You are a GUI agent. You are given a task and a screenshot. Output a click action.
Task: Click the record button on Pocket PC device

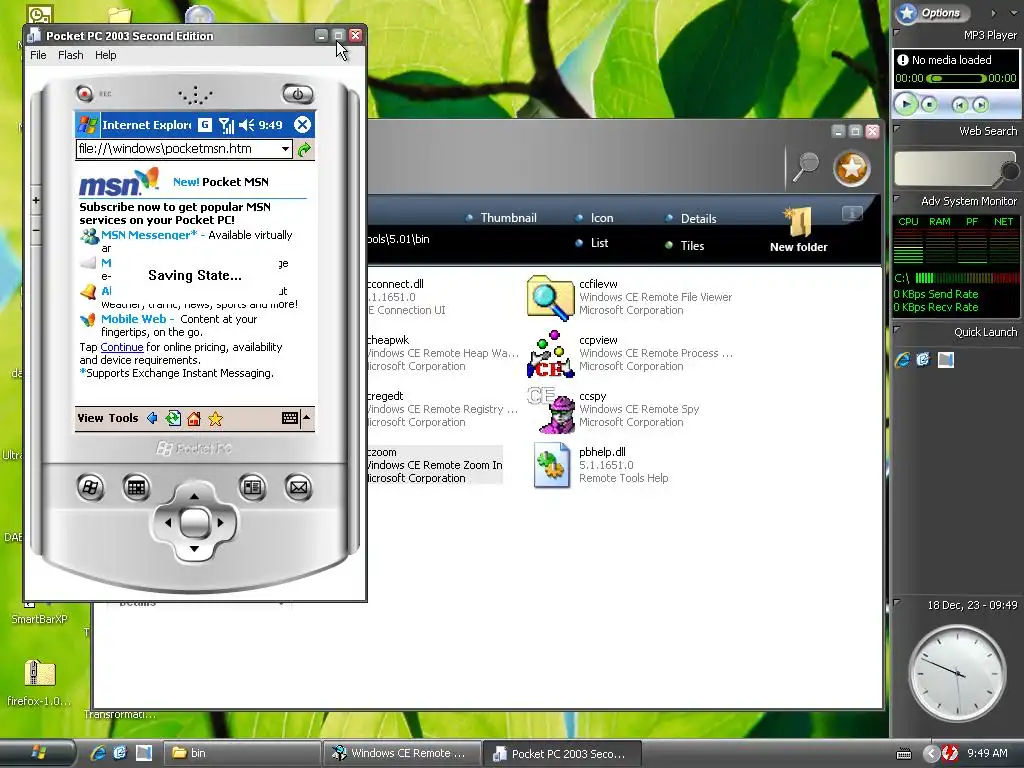click(x=84, y=93)
